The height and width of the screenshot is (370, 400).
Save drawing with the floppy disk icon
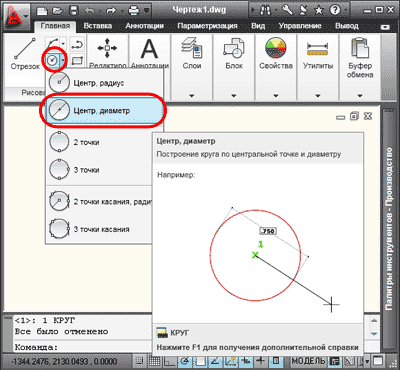74,11
